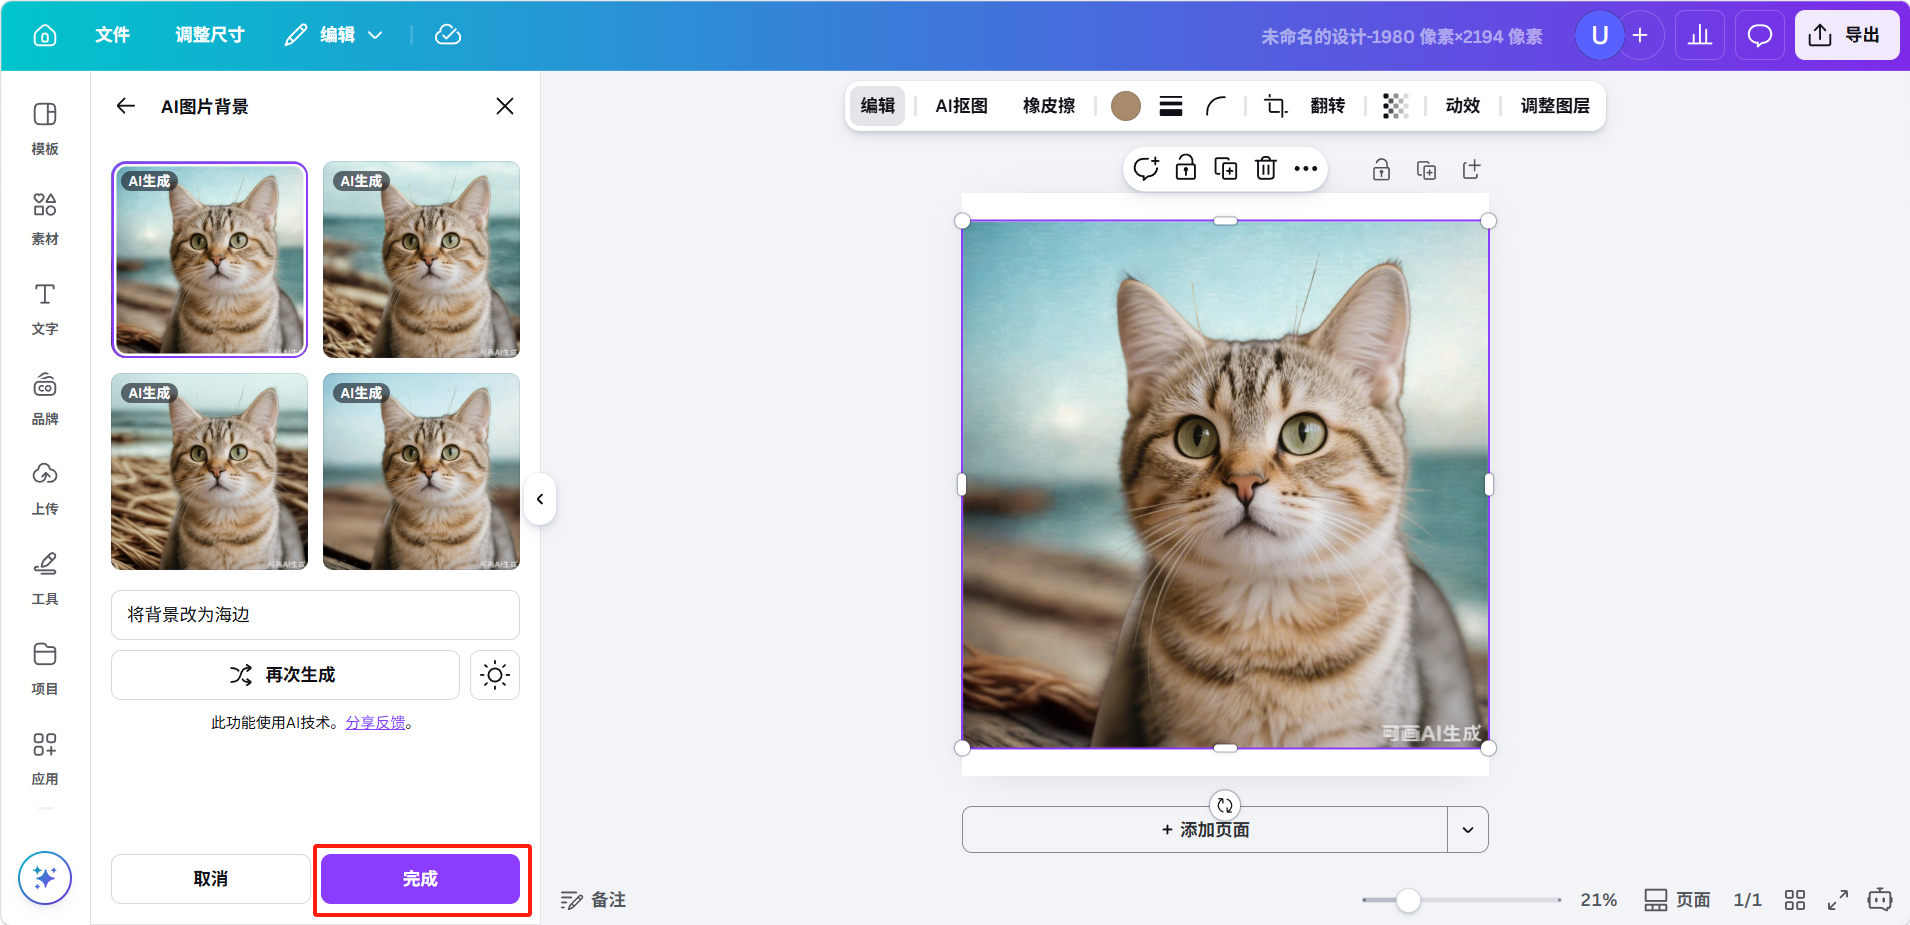Toggle grid view of pages
The height and width of the screenshot is (925, 1910).
(x=1795, y=900)
